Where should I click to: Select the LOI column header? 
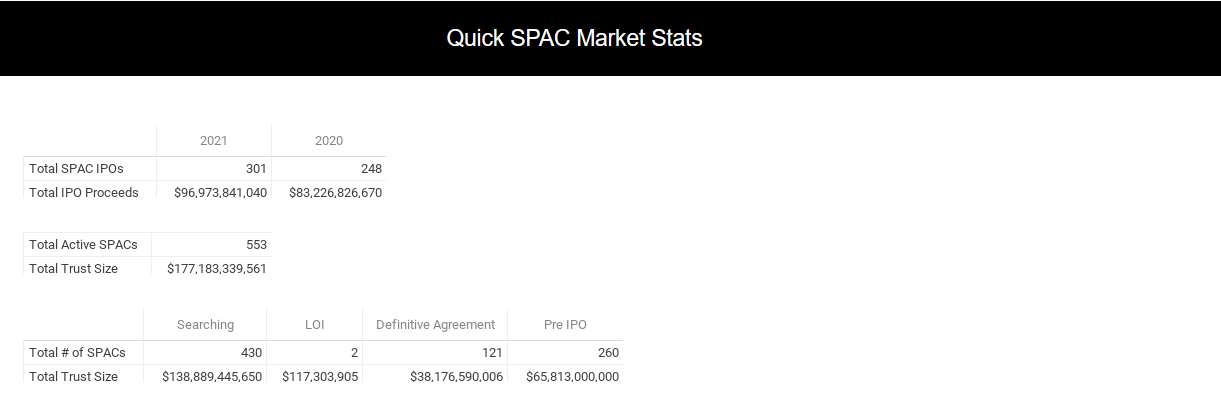pyautogui.click(x=314, y=325)
